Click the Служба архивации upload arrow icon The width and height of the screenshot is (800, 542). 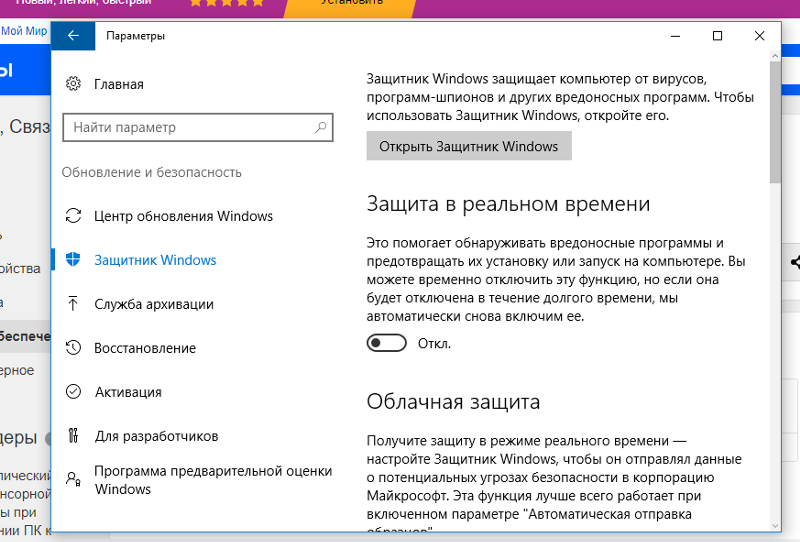click(x=73, y=304)
